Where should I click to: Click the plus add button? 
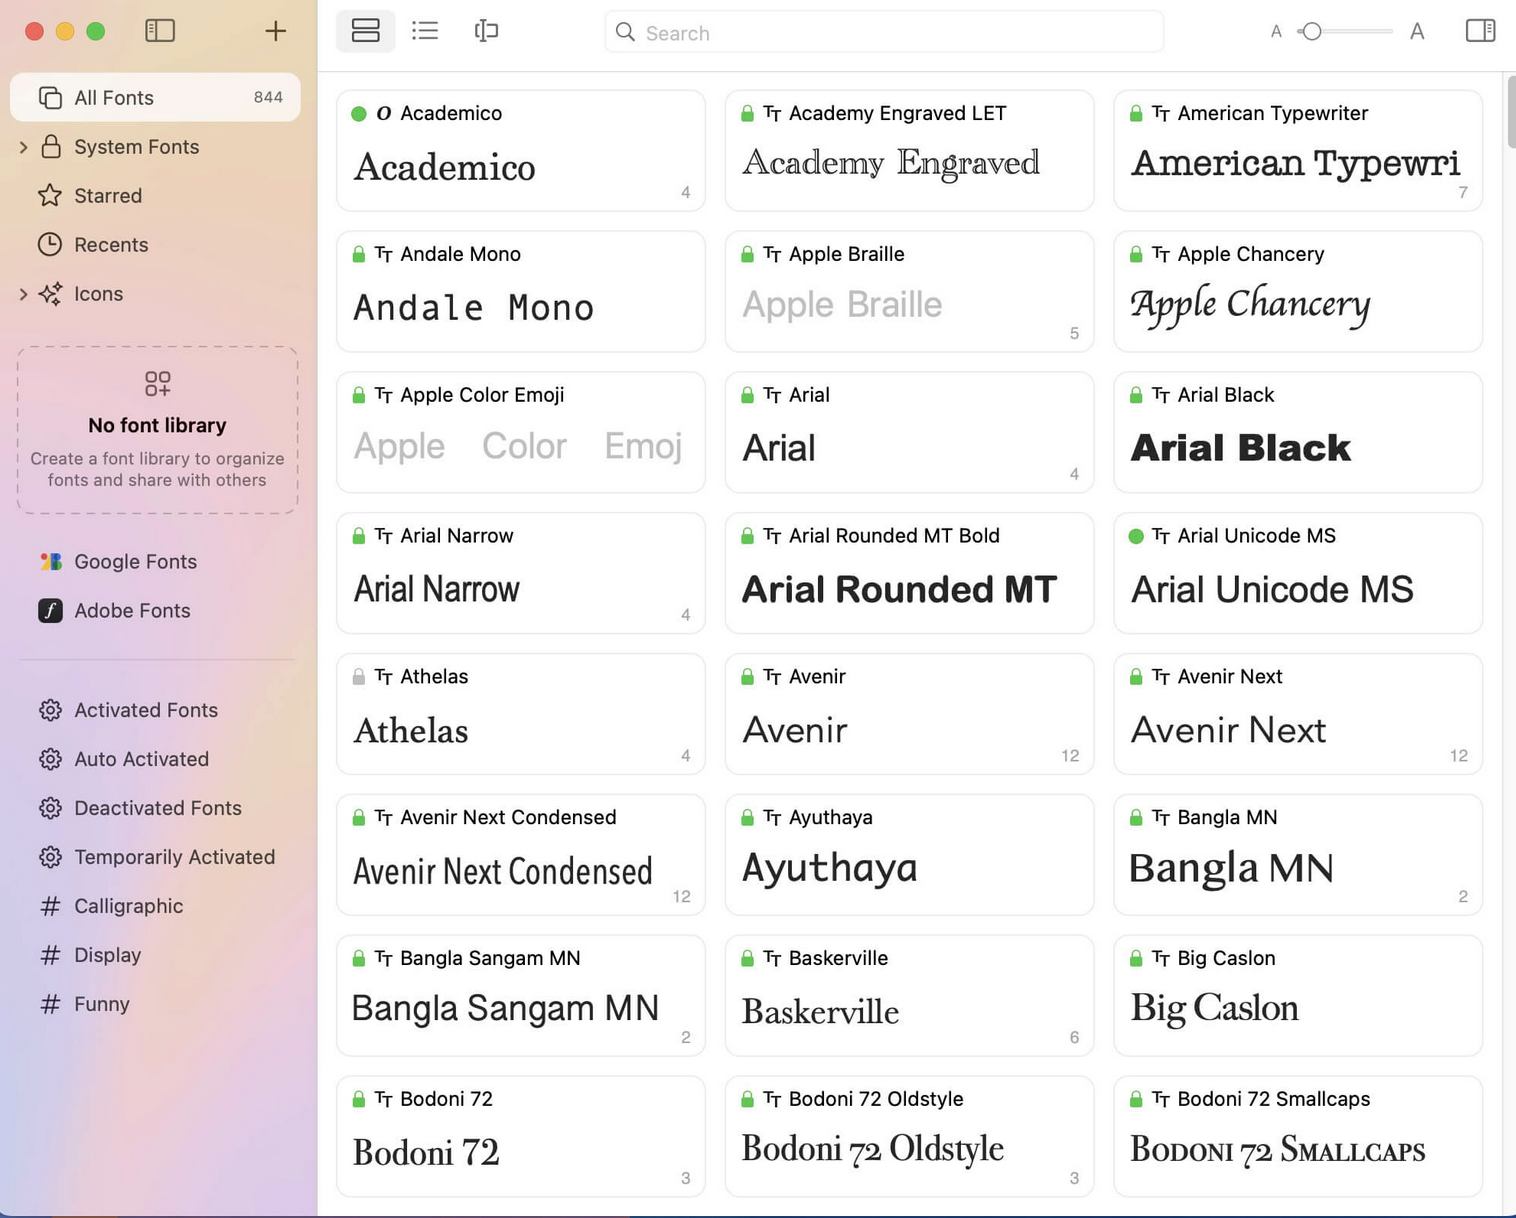[x=275, y=31]
